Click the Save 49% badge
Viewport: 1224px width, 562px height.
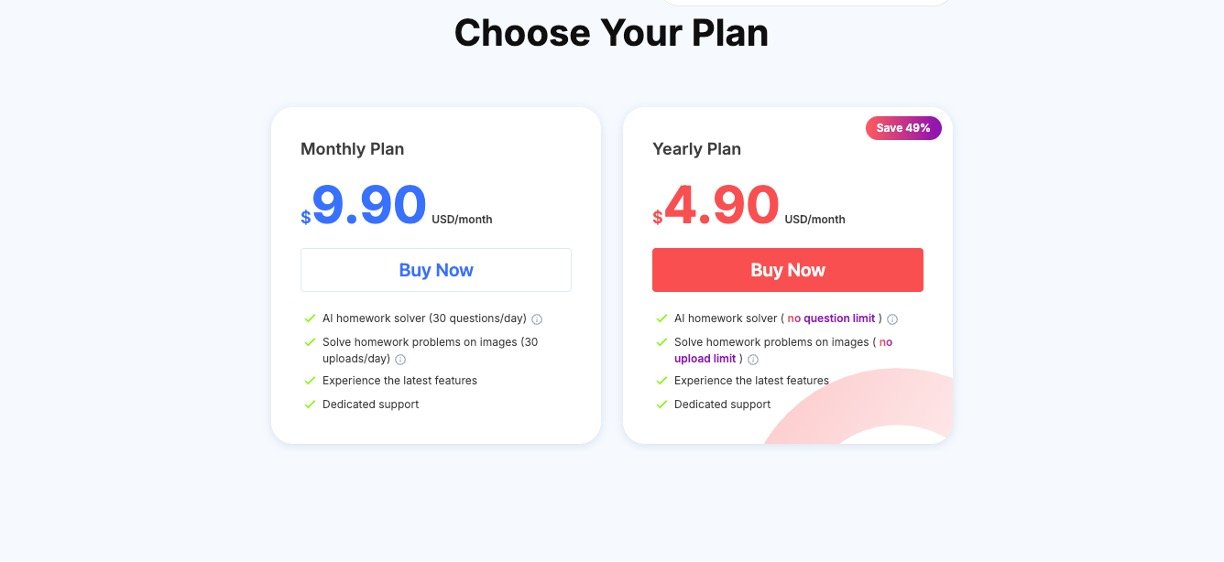[903, 128]
